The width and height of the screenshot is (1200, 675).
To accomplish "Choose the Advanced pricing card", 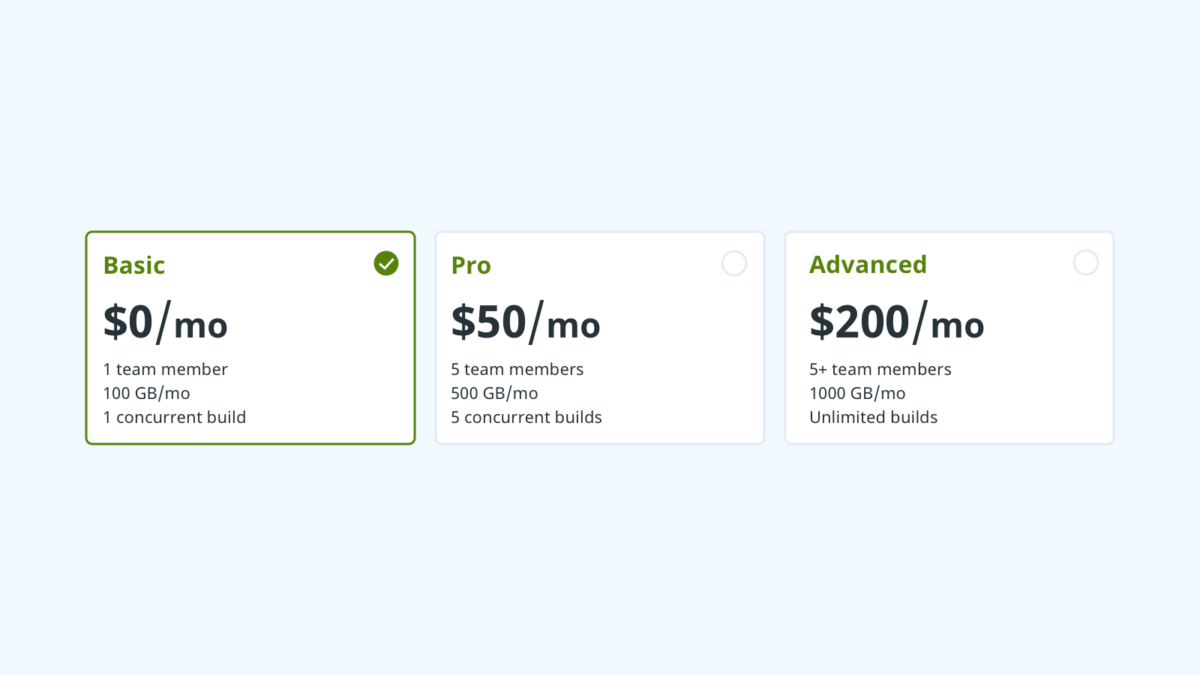I will 949,337.
